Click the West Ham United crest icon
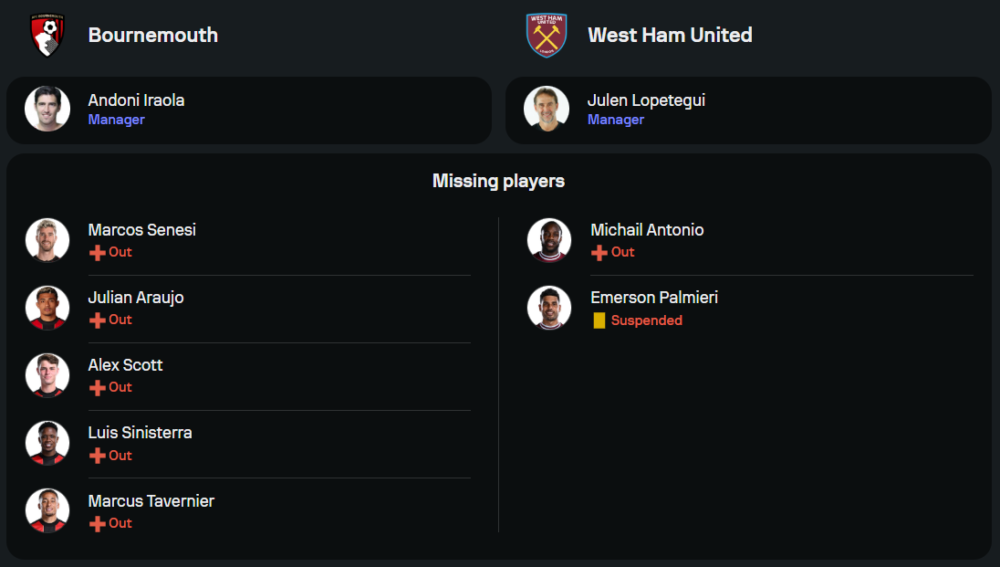 [x=547, y=35]
